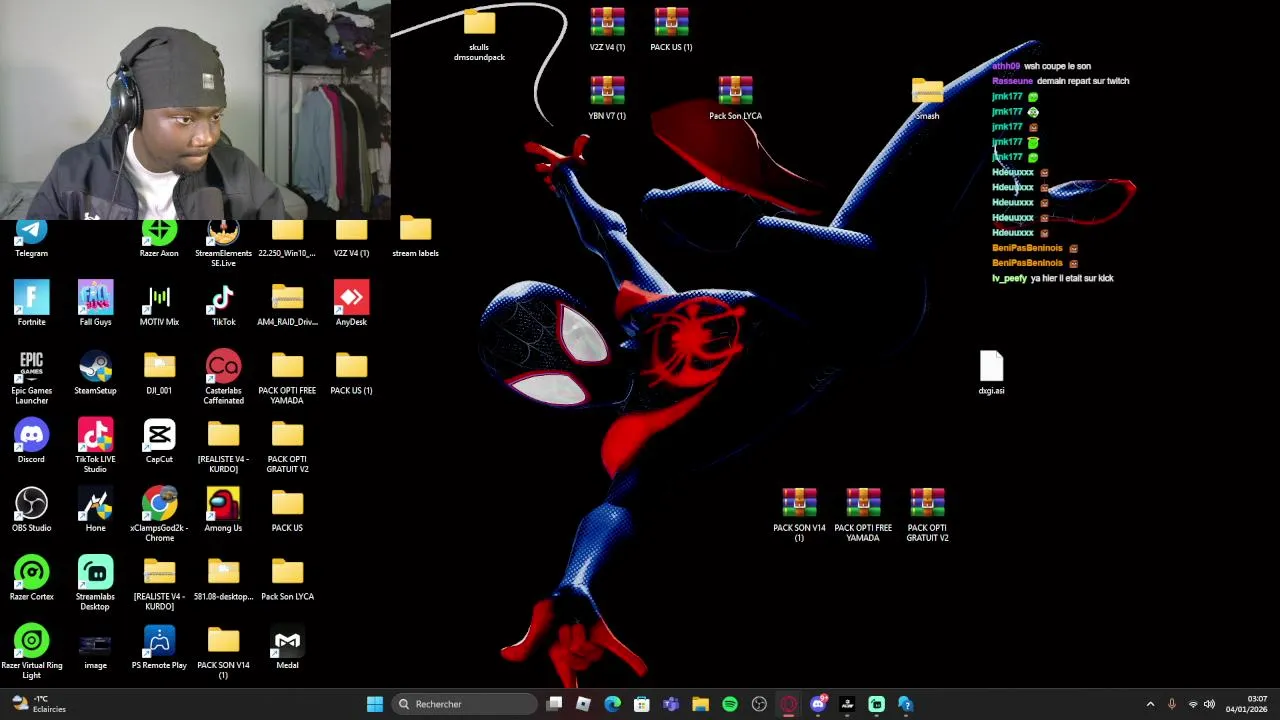Launch the PS Remote Play shortcut
1280x720 pixels.
pos(159,647)
